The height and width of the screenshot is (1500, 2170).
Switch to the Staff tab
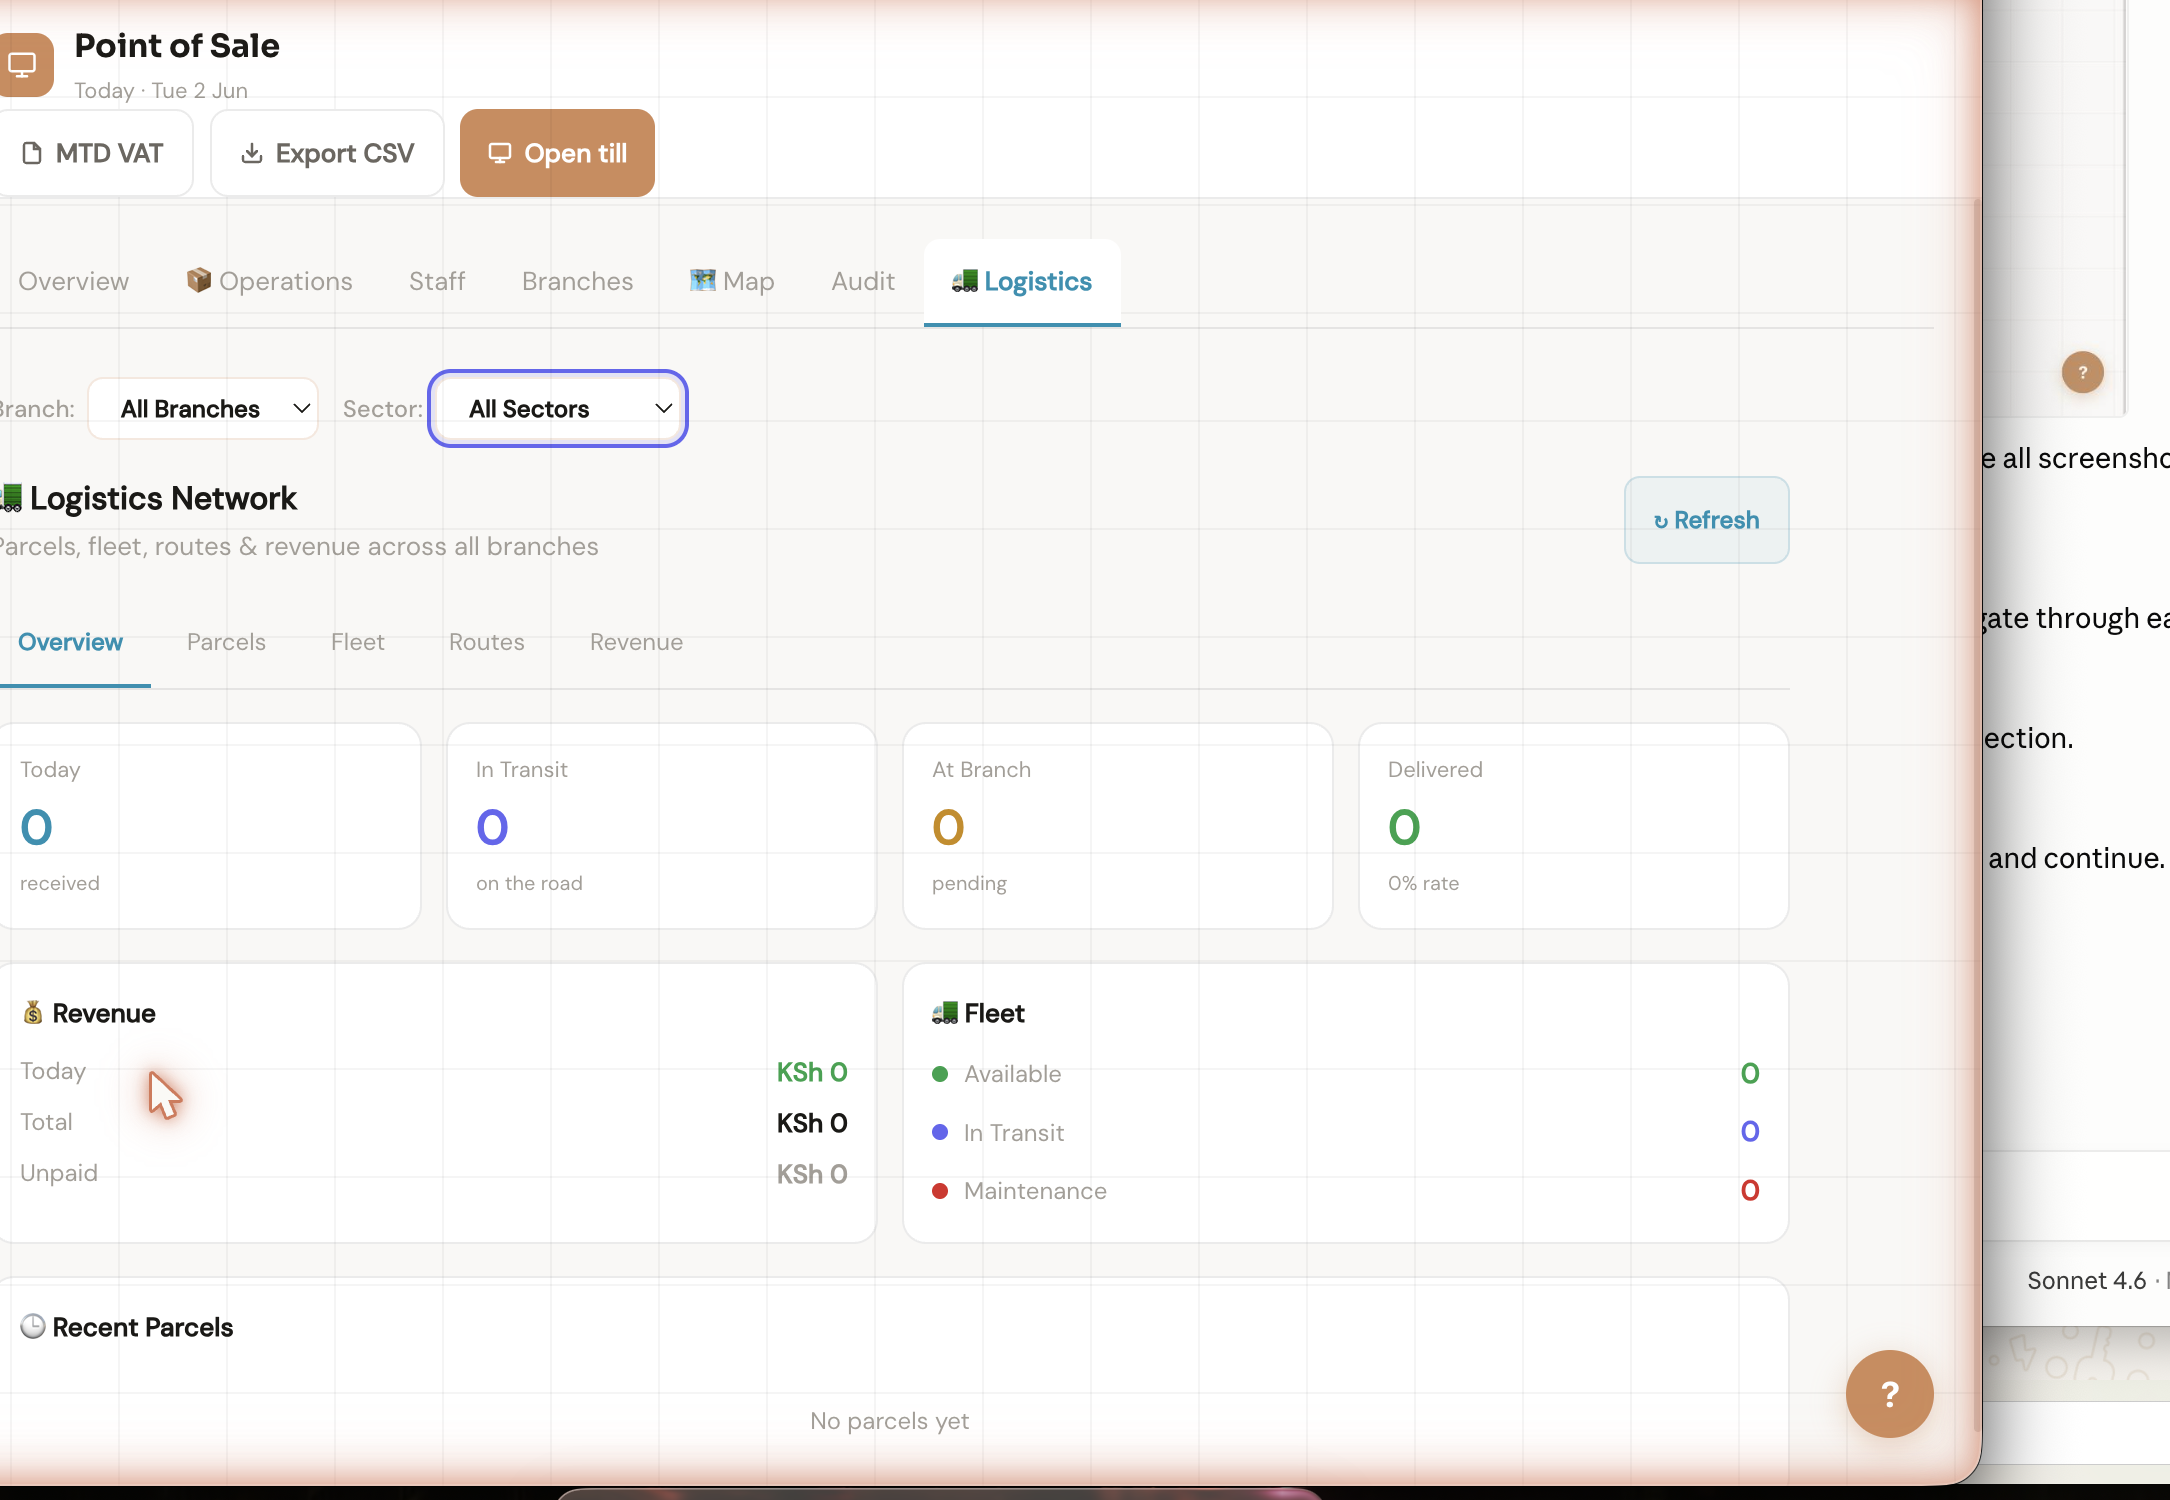tap(437, 281)
